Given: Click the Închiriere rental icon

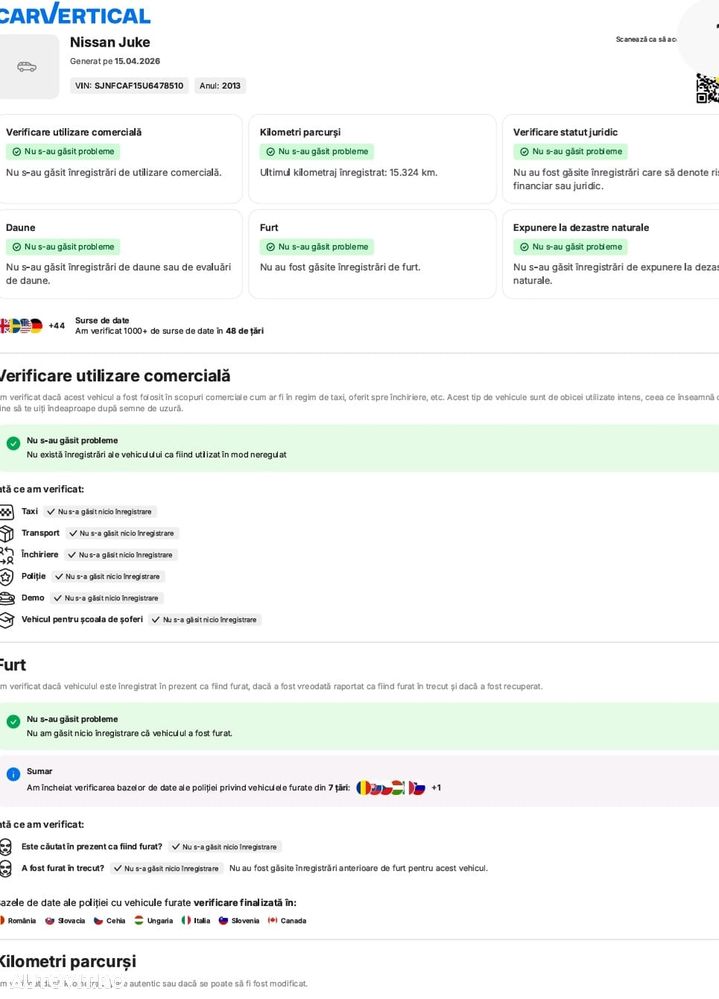Looking at the screenshot, I should tap(6, 555).
